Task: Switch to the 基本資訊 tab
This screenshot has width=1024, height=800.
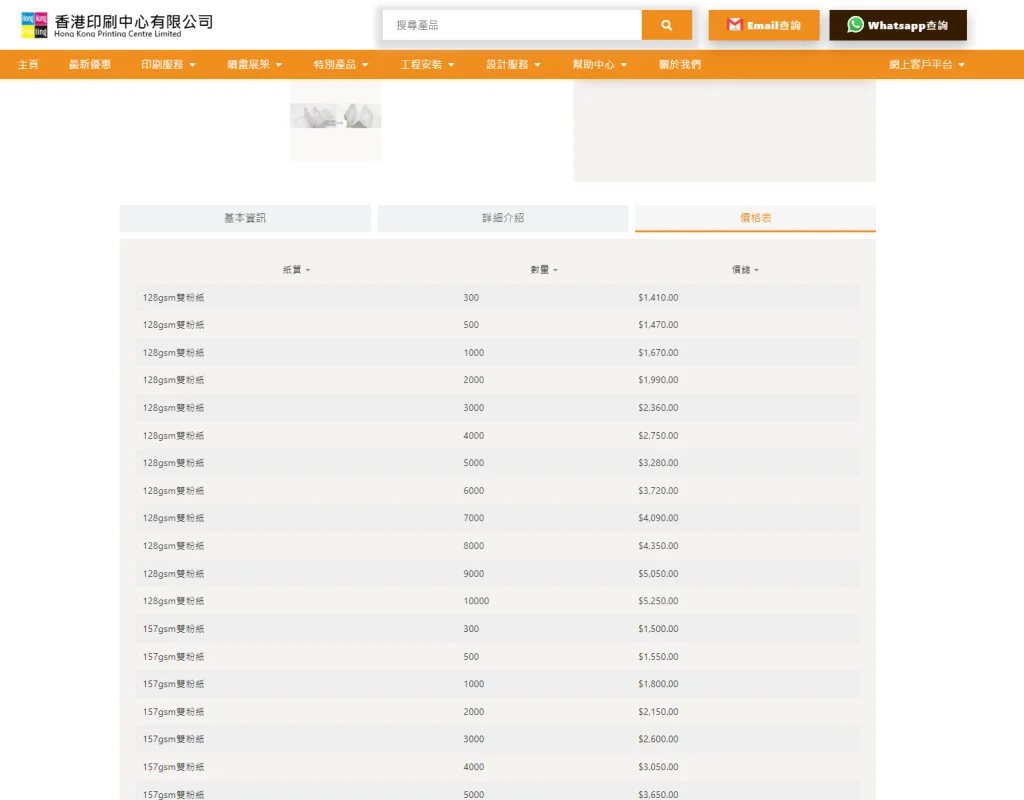Action: [245, 217]
